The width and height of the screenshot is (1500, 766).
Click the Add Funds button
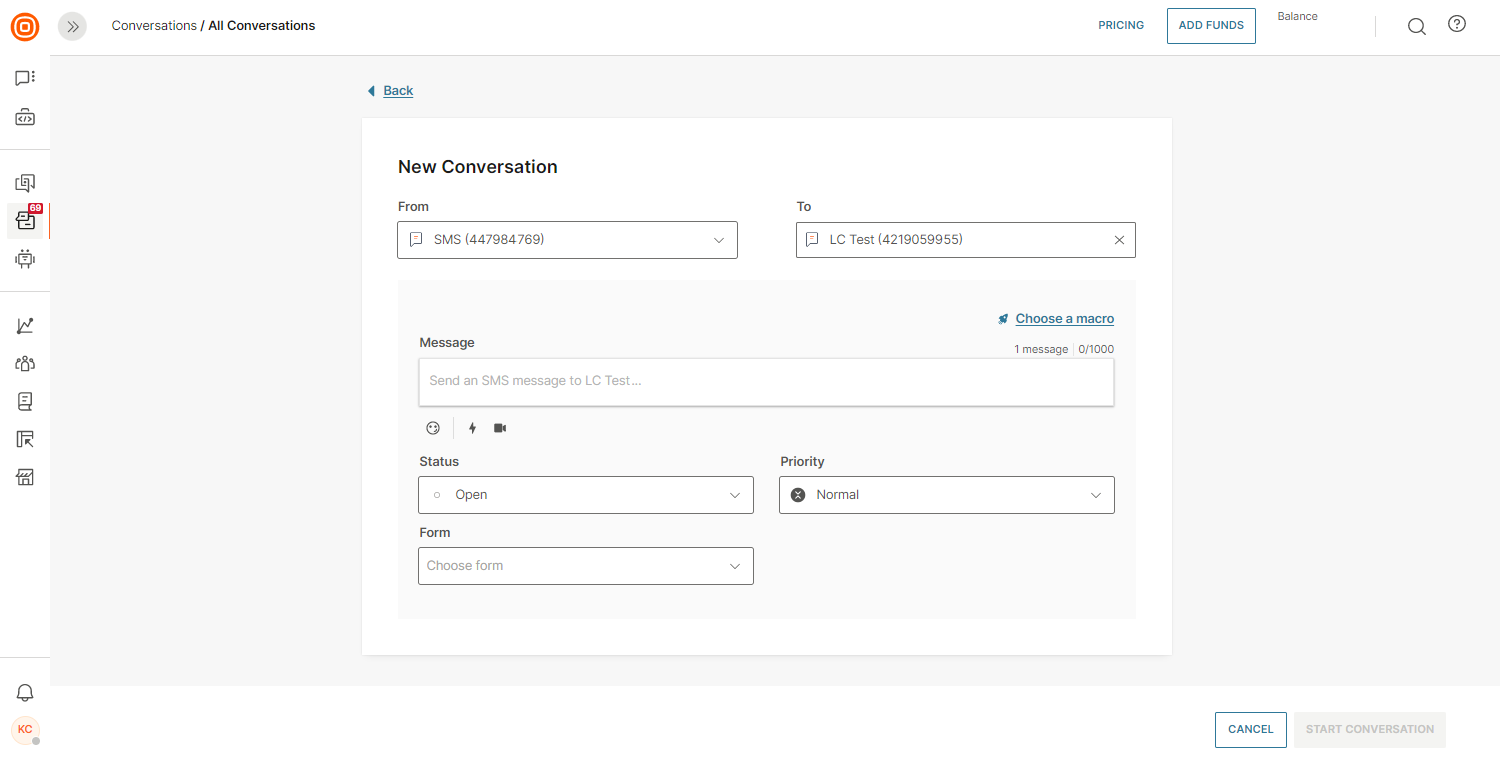(1211, 26)
